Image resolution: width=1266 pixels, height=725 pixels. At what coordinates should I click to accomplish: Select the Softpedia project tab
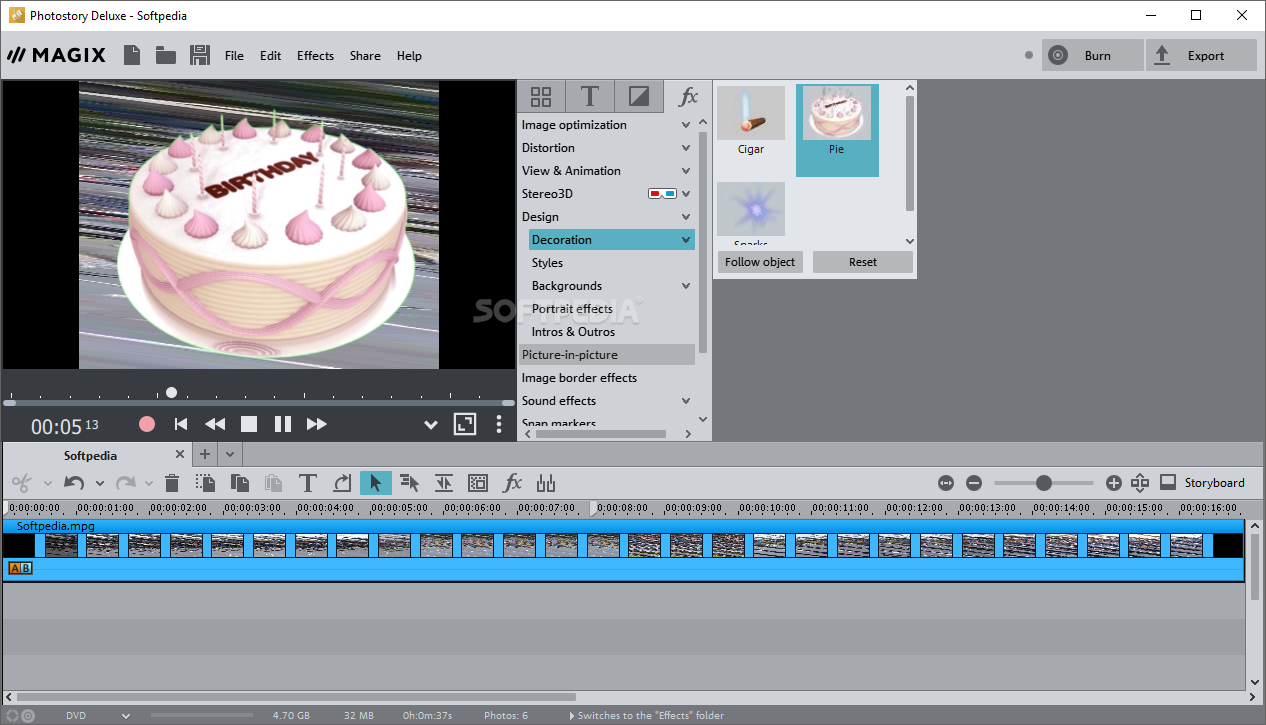pyautogui.click(x=90, y=455)
